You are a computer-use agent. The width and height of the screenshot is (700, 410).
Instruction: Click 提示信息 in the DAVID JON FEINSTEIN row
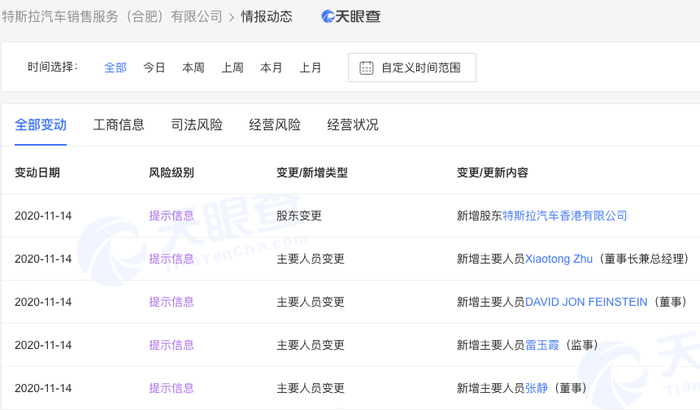[x=171, y=302]
